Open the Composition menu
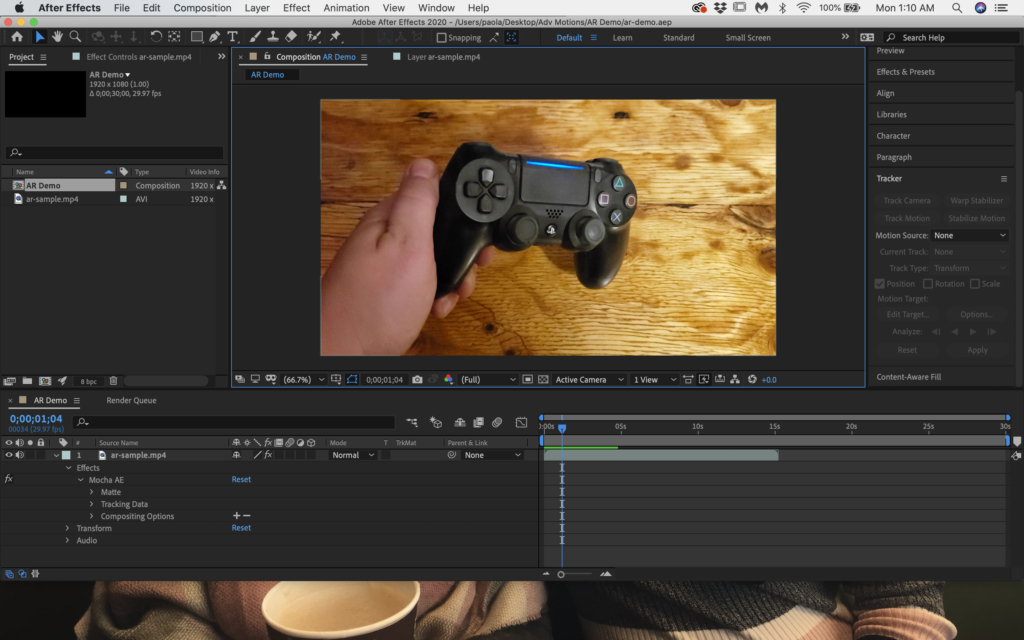The image size is (1024, 640). pos(202,8)
